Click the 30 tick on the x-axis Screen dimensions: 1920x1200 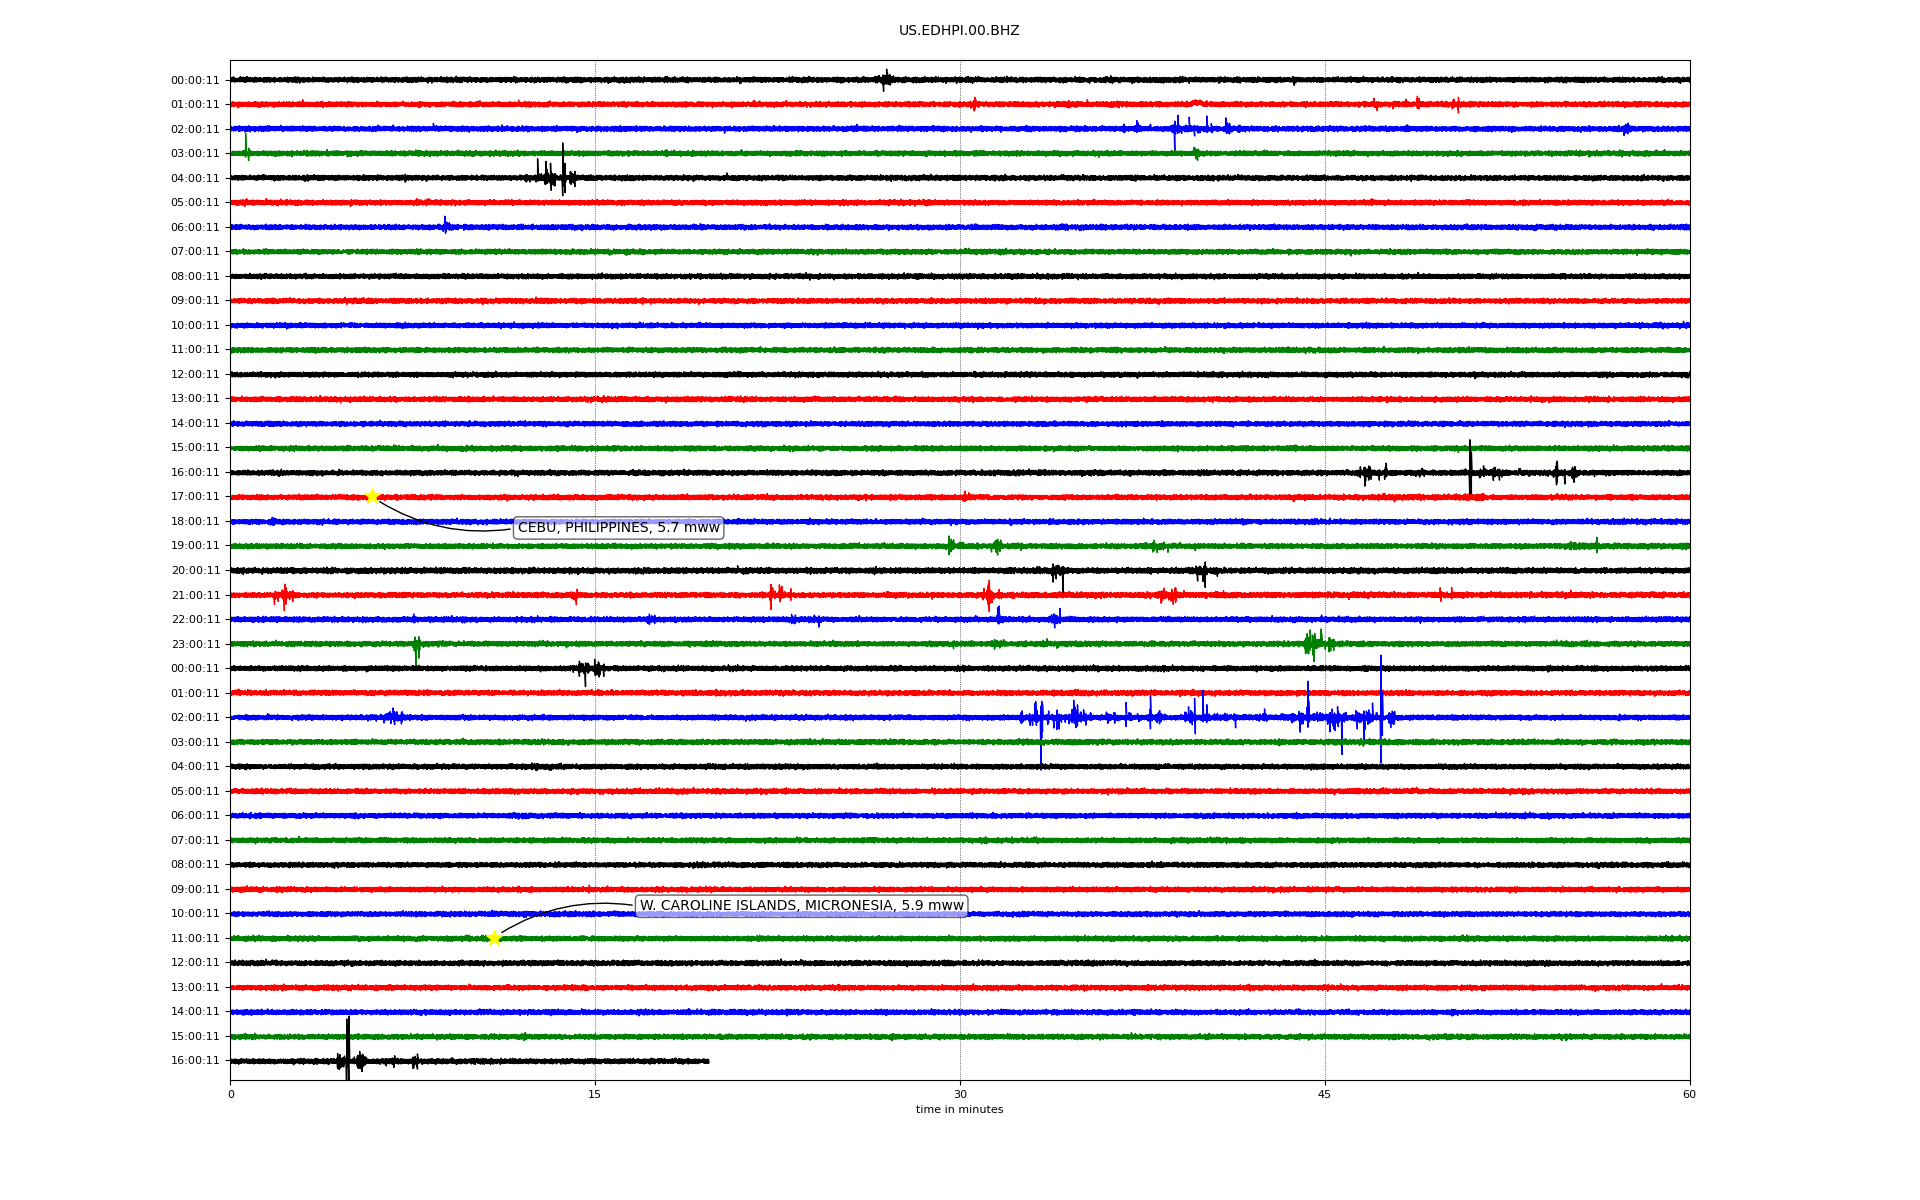[960, 1094]
